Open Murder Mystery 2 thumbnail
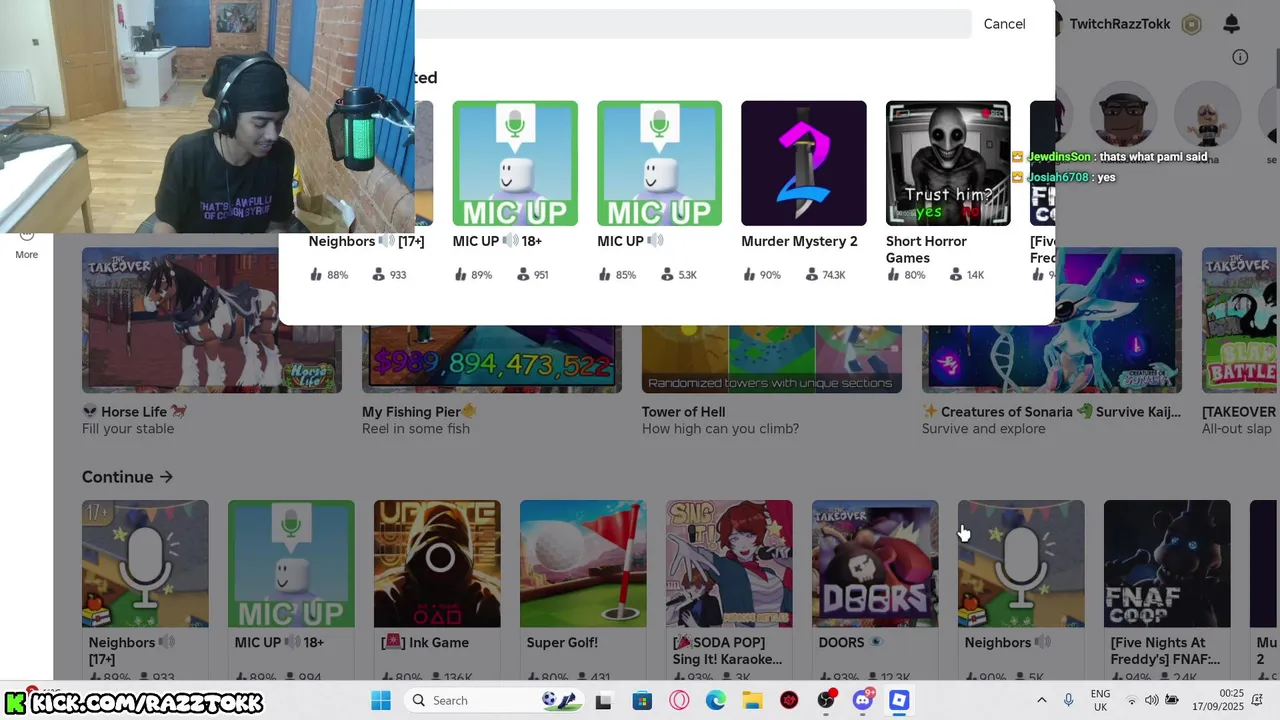Screen dimensions: 1280x720 point(804,163)
